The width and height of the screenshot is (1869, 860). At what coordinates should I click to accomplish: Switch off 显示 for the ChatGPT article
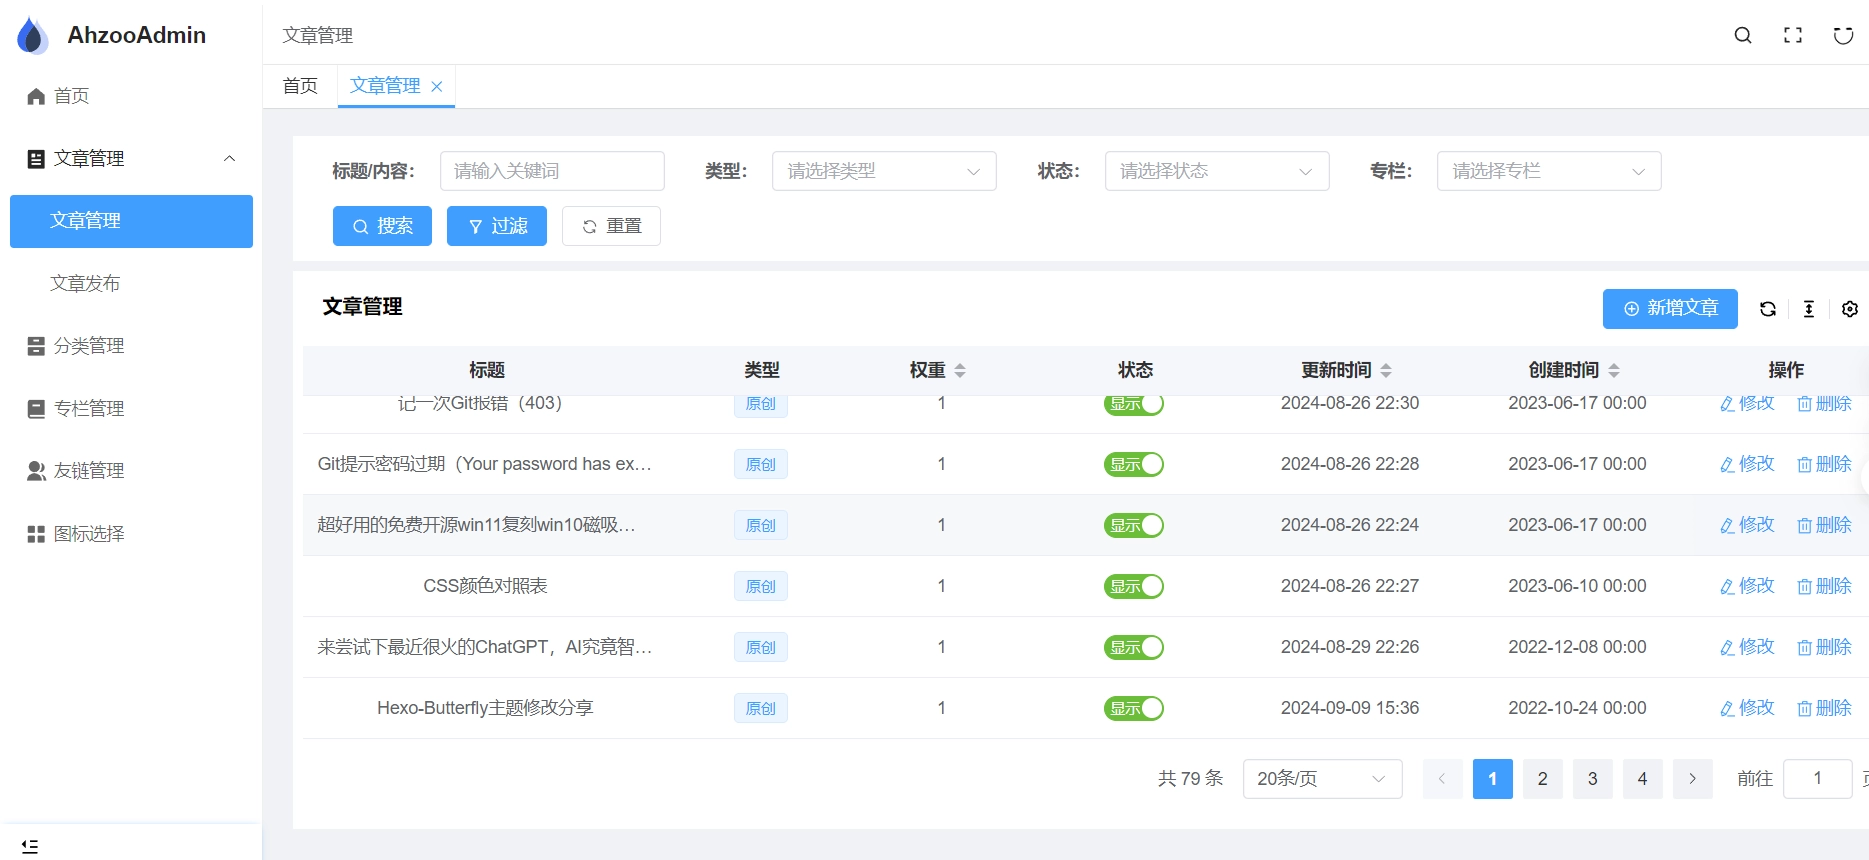(x=1134, y=647)
